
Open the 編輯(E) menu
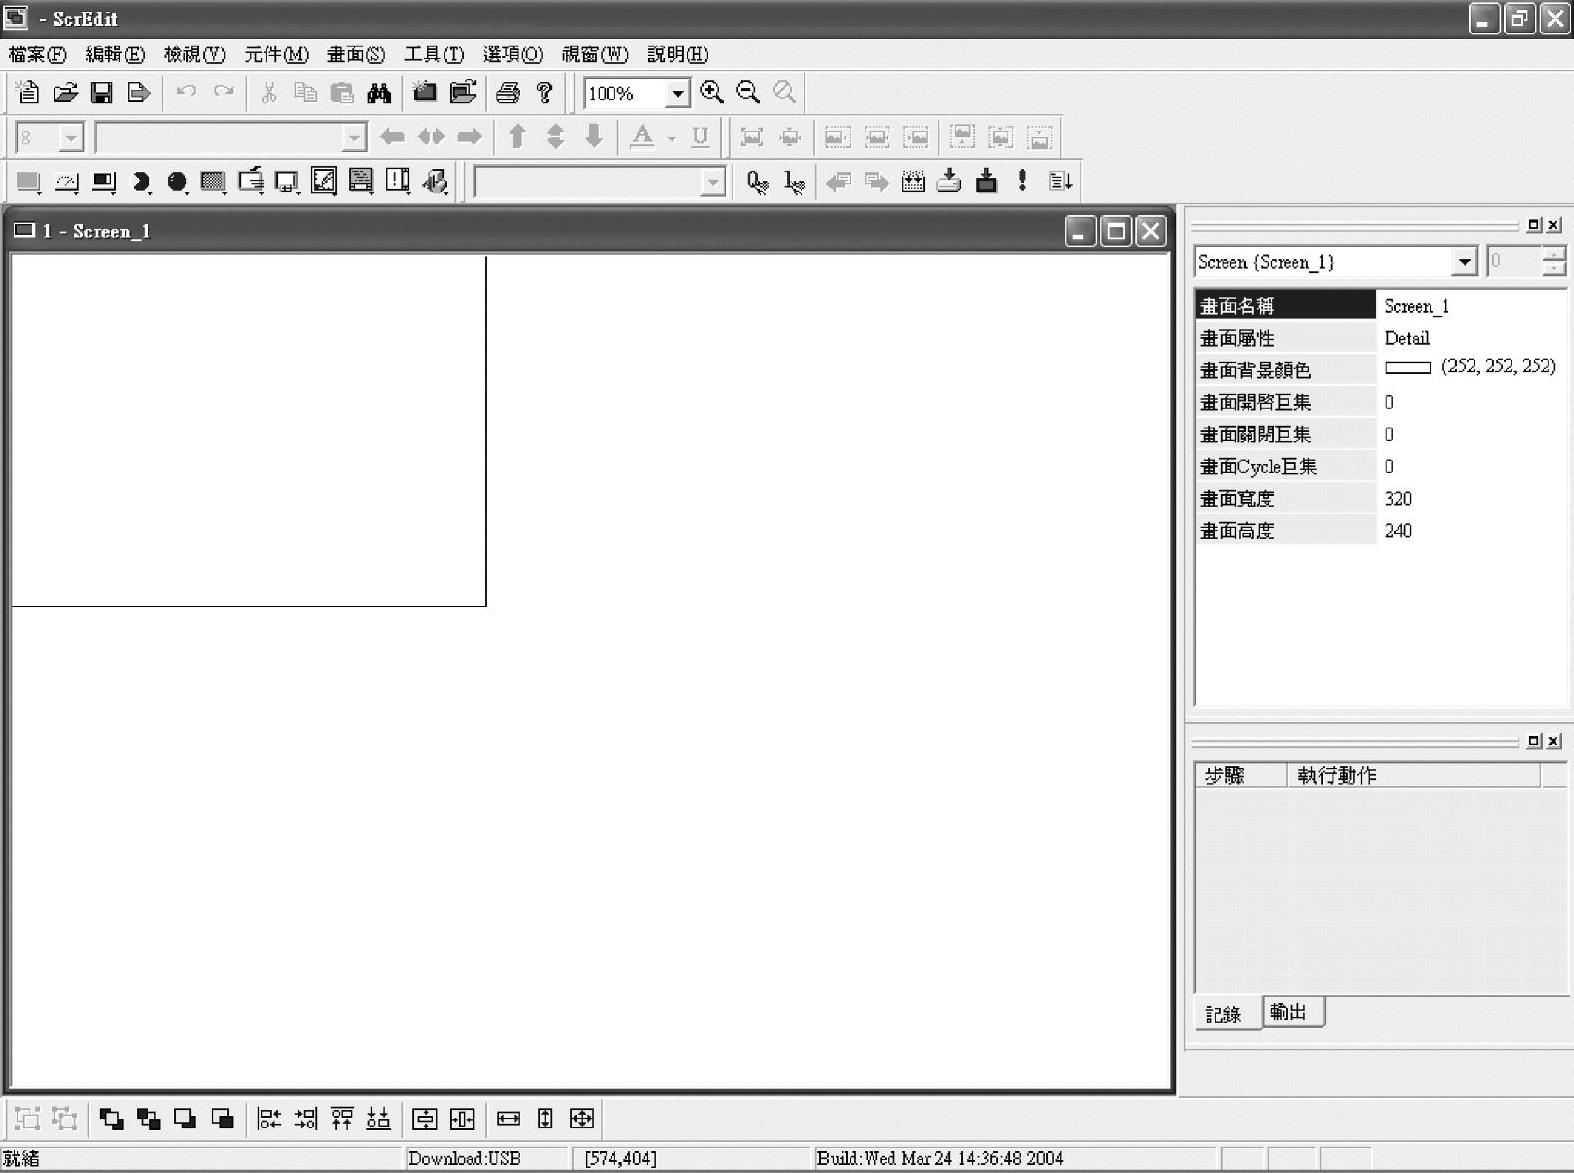pos(115,54)
